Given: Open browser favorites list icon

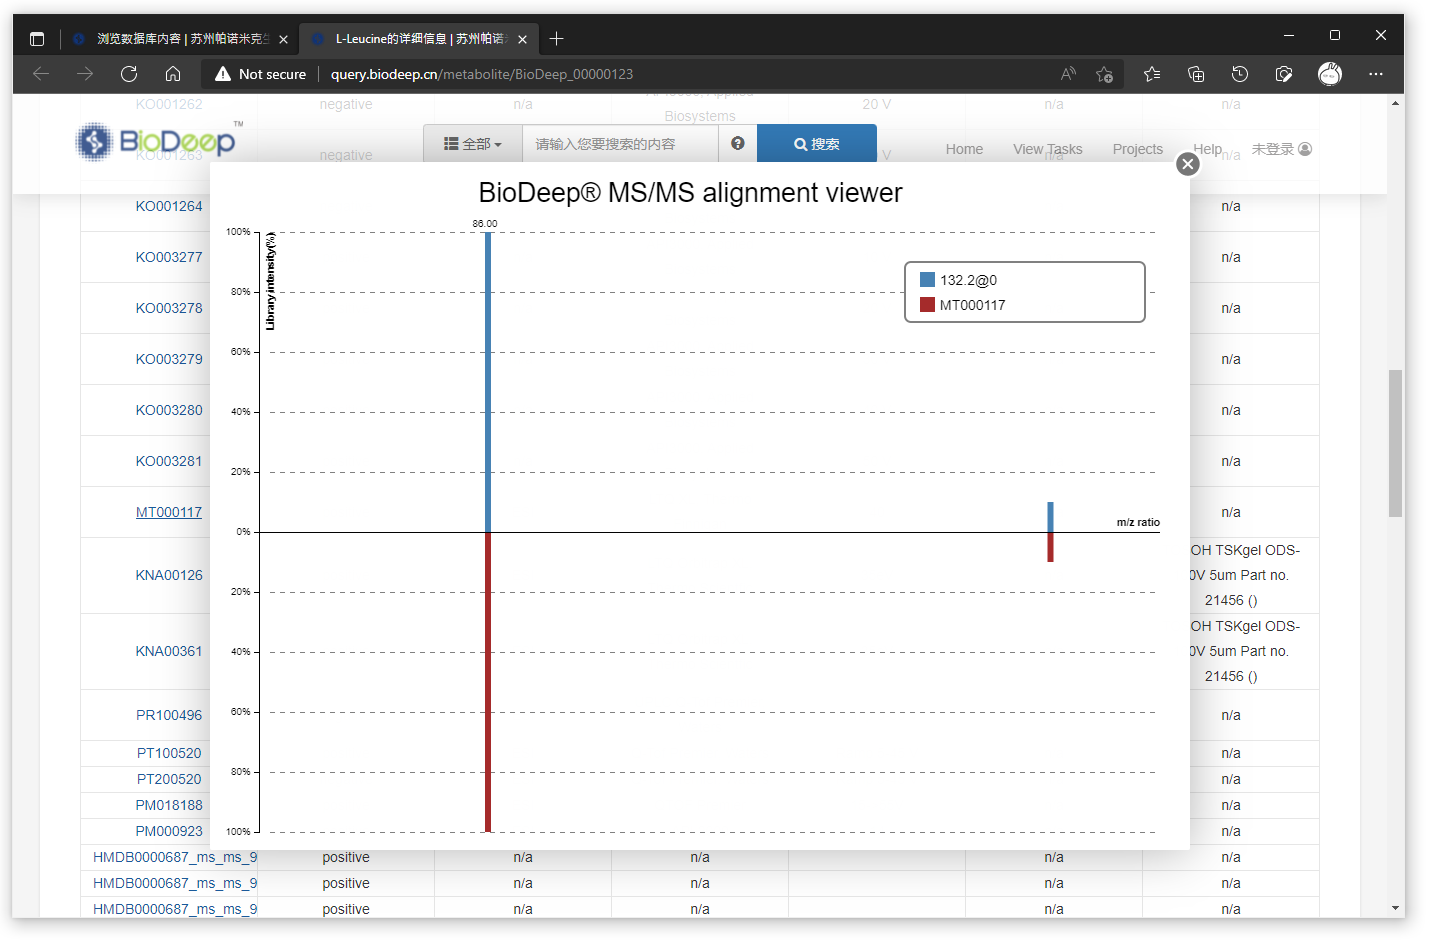Looking at the screenshot, I should (1152, 74).
